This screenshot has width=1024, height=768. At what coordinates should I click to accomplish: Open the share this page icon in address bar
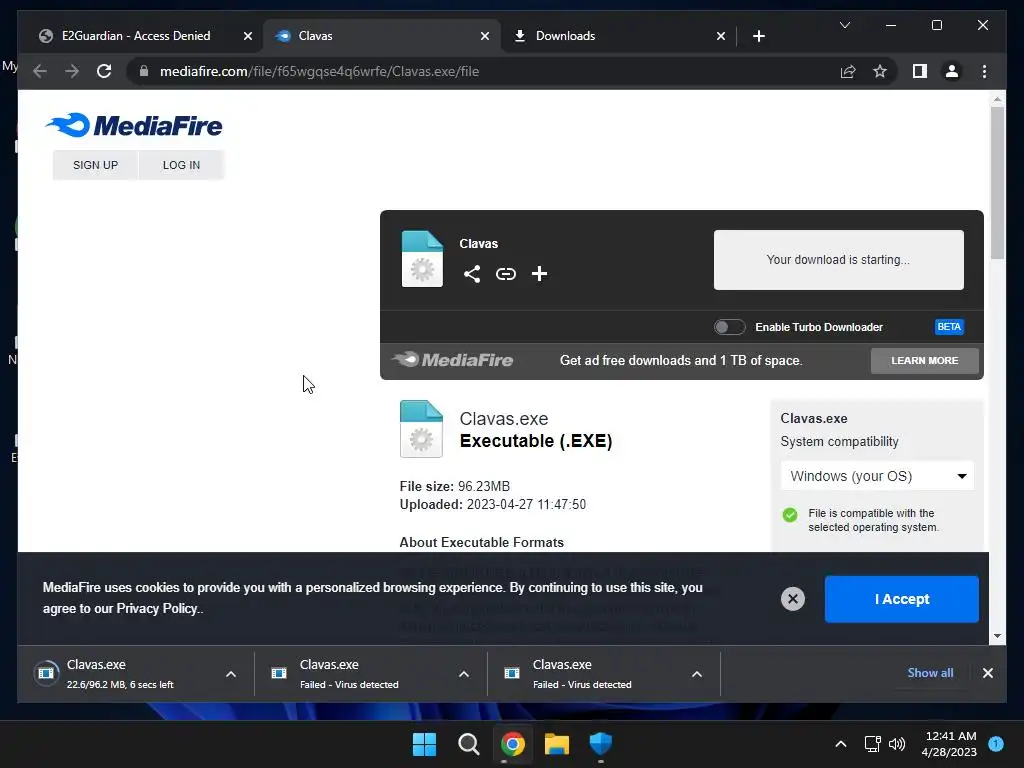pyautogui.click(x=848, y=71)
